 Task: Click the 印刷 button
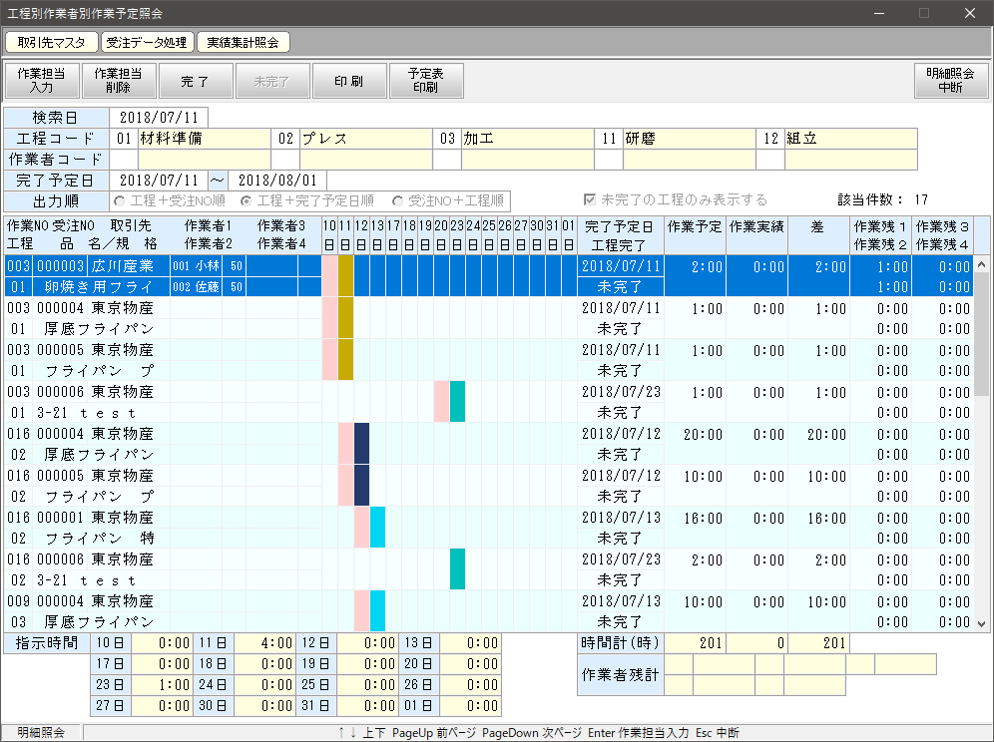pyautogui.click(x=349, y=81)
